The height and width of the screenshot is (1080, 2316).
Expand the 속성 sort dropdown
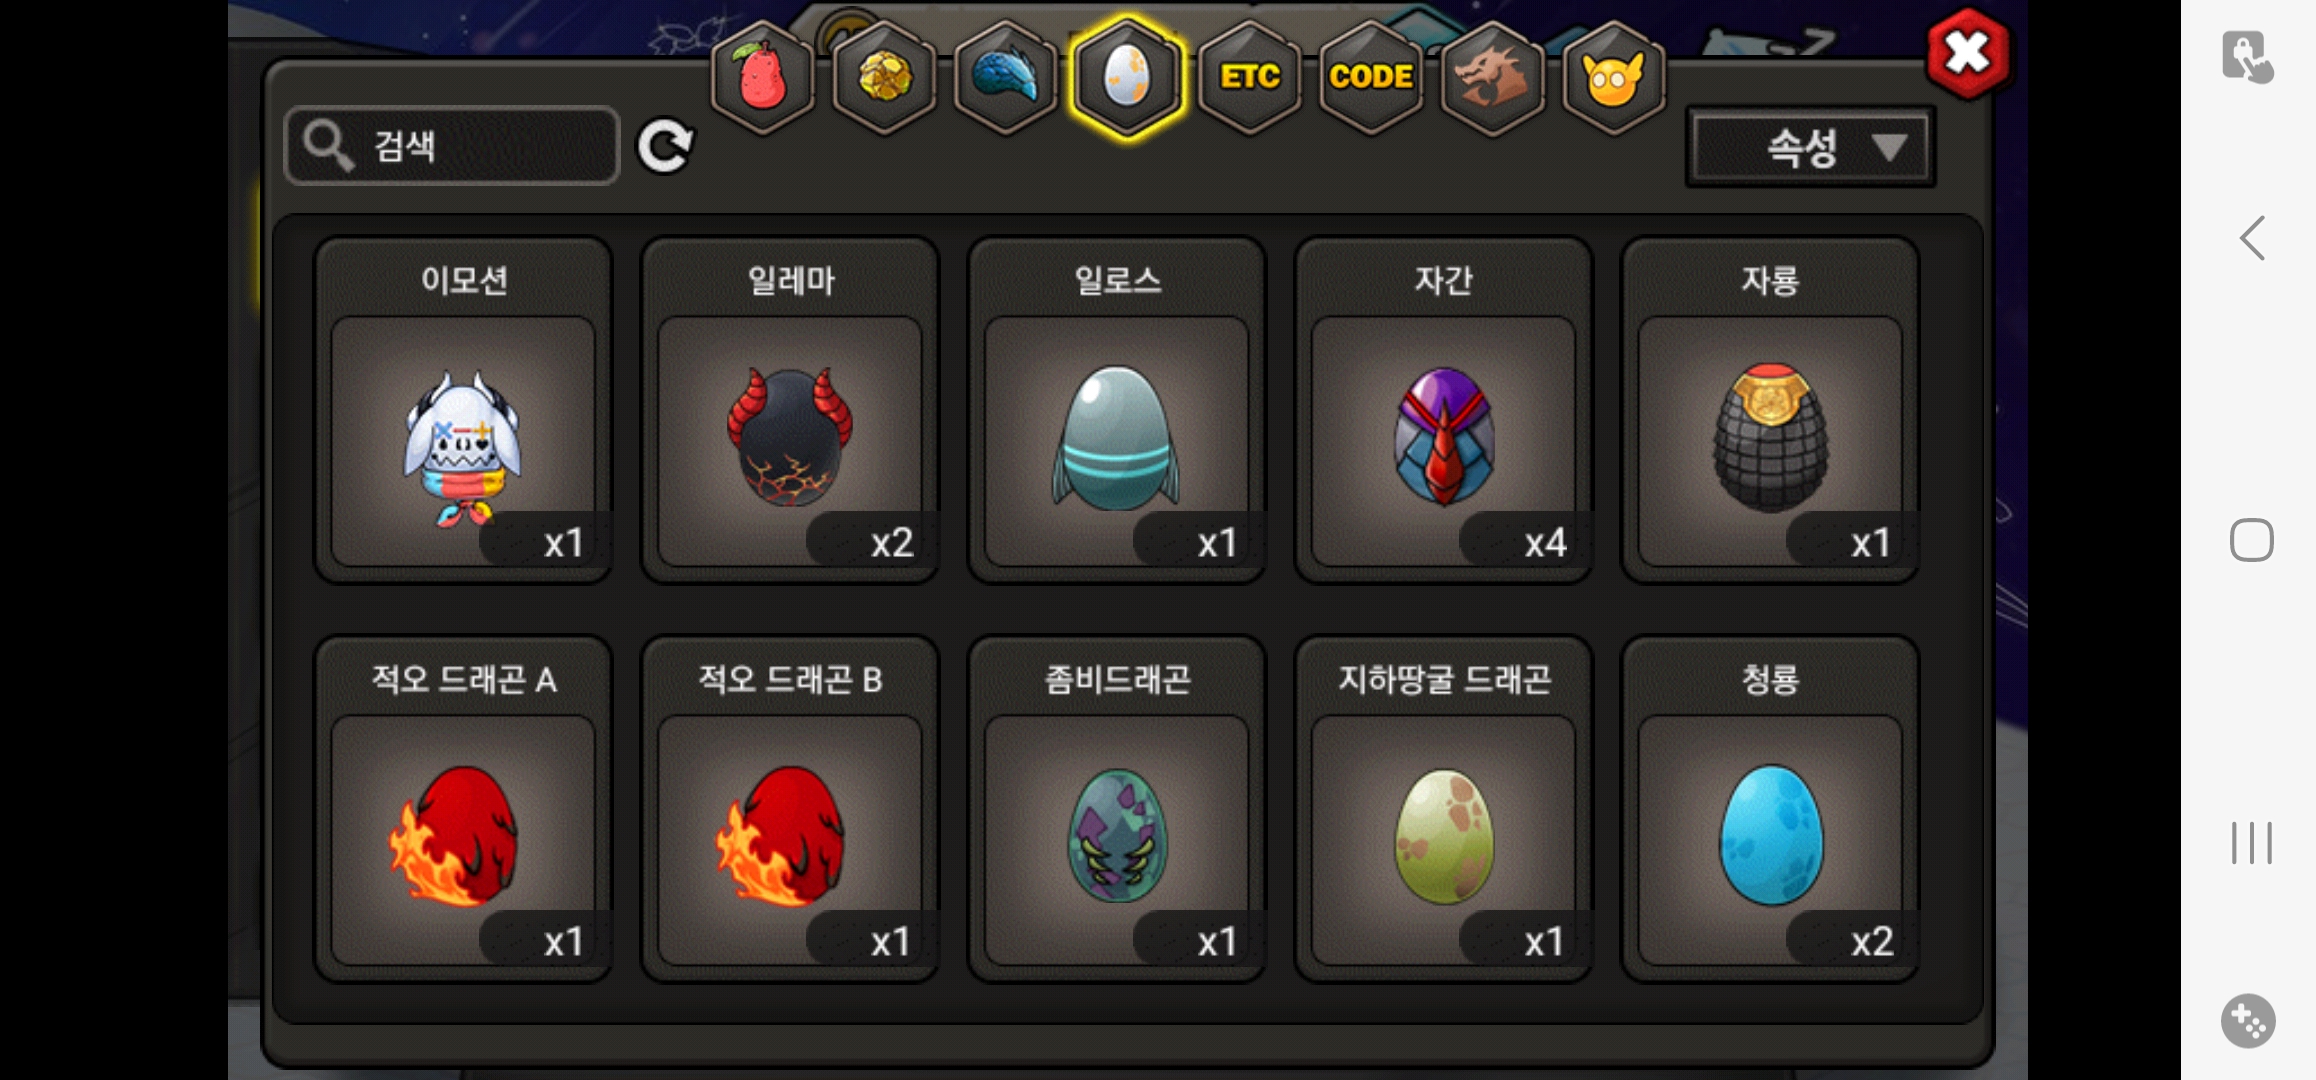click(1810, 148)
